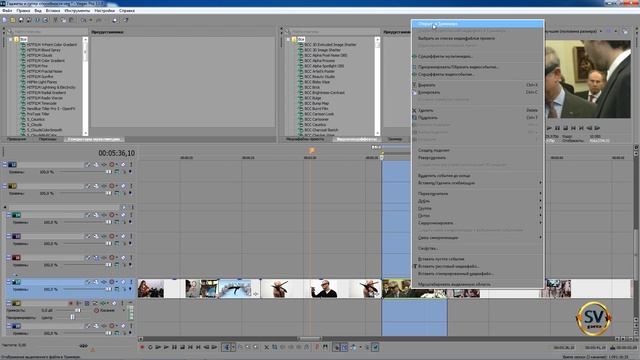The image size is (640, 360).
Task: Select HitFilm Blood Spray in the generators list
Action: tap(44, 50)
